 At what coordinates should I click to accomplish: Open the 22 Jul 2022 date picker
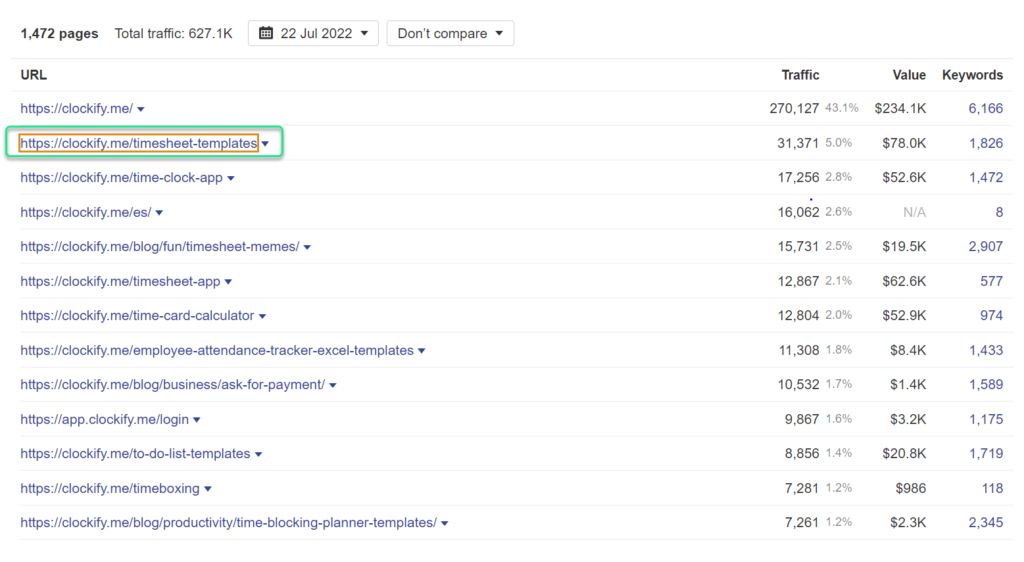click(313, 33)
